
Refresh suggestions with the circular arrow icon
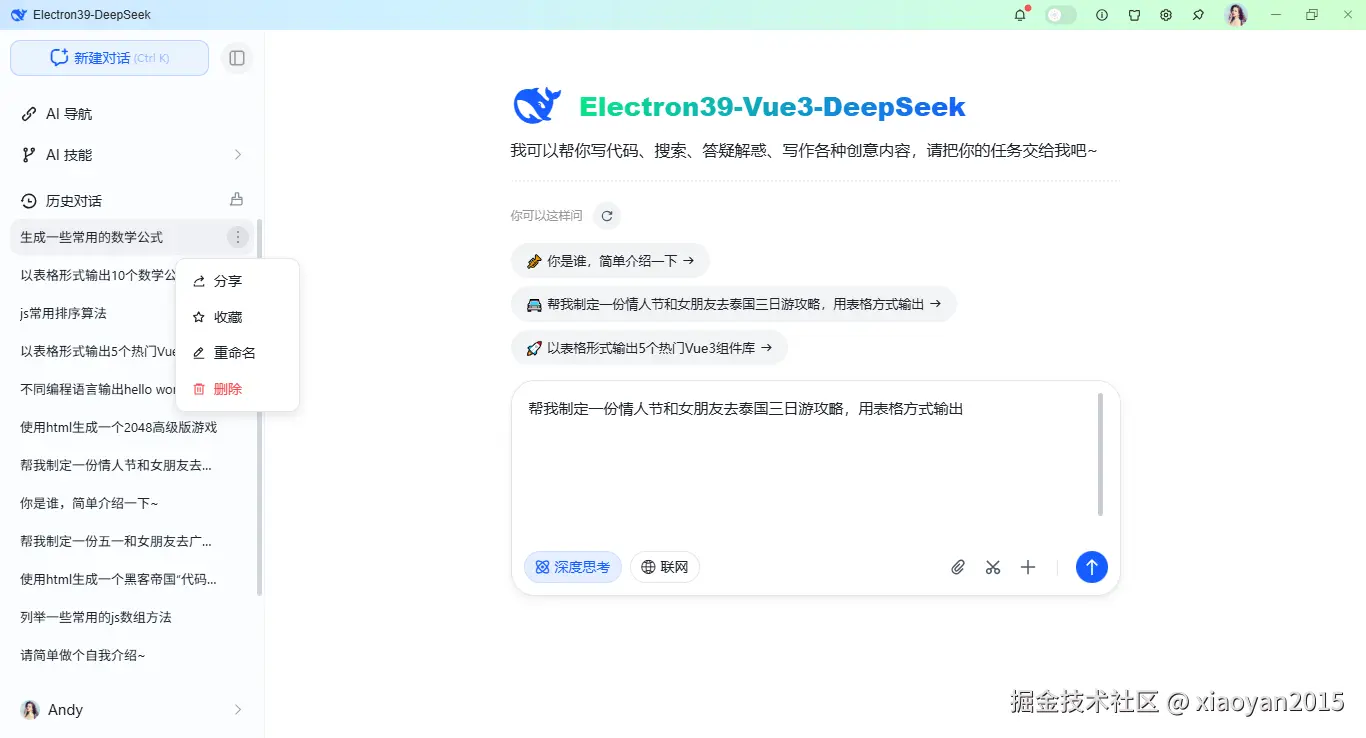(x=607, y=215)
